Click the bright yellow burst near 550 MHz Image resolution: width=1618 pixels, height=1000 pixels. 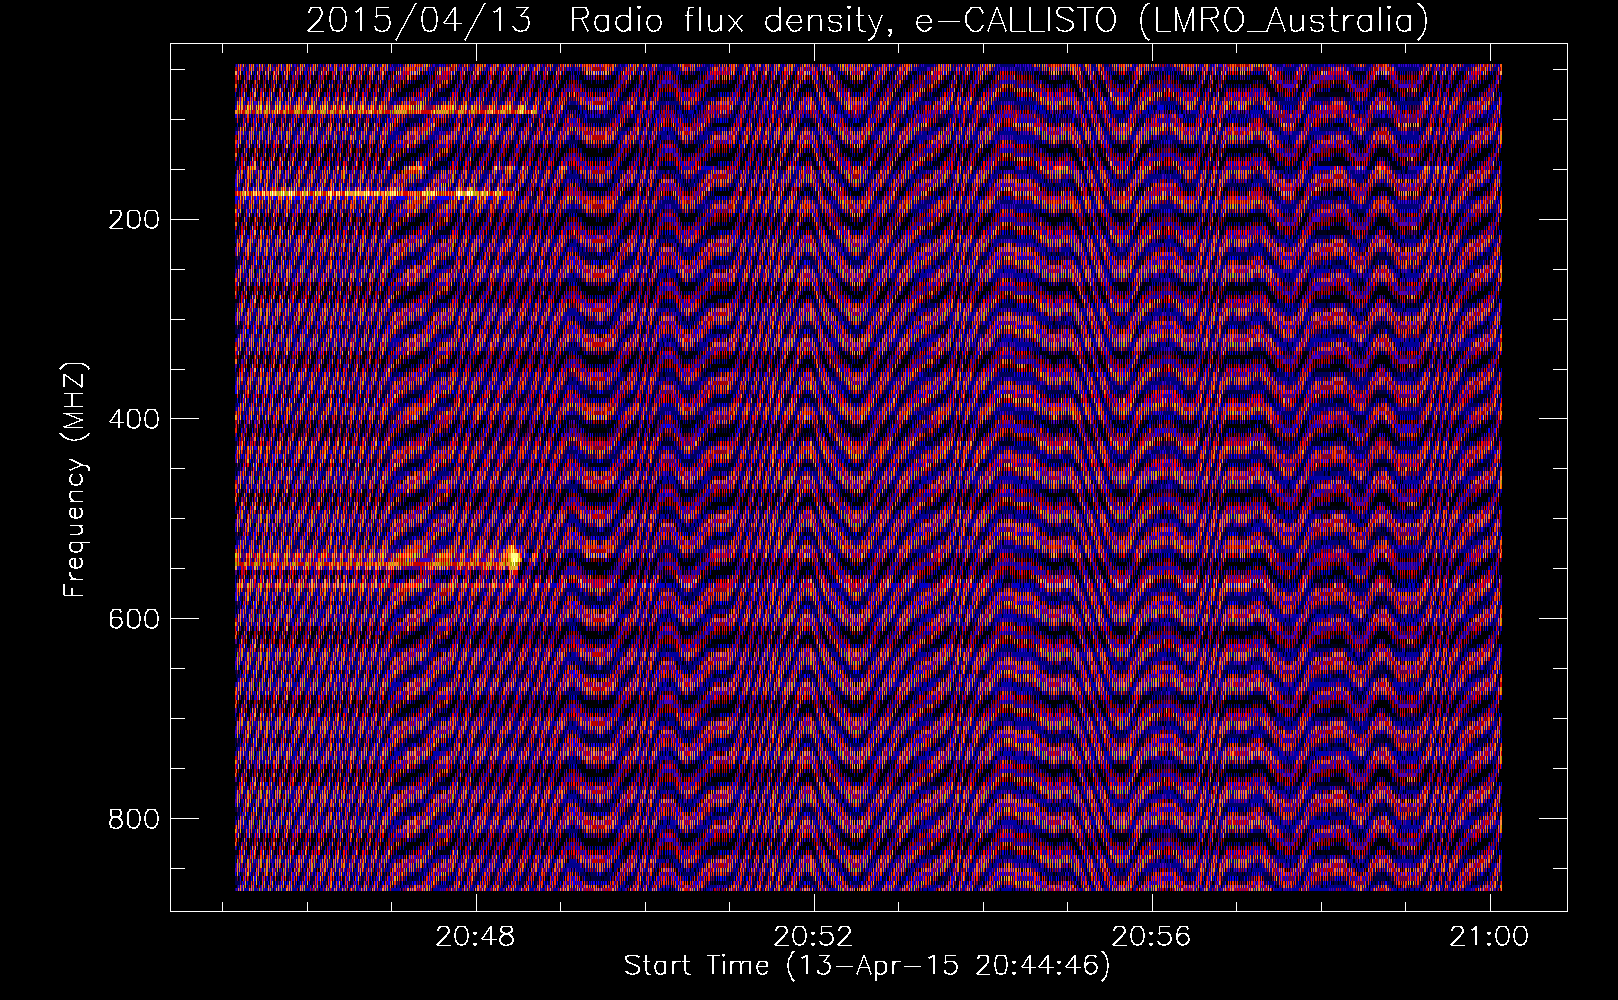(514, 558)
